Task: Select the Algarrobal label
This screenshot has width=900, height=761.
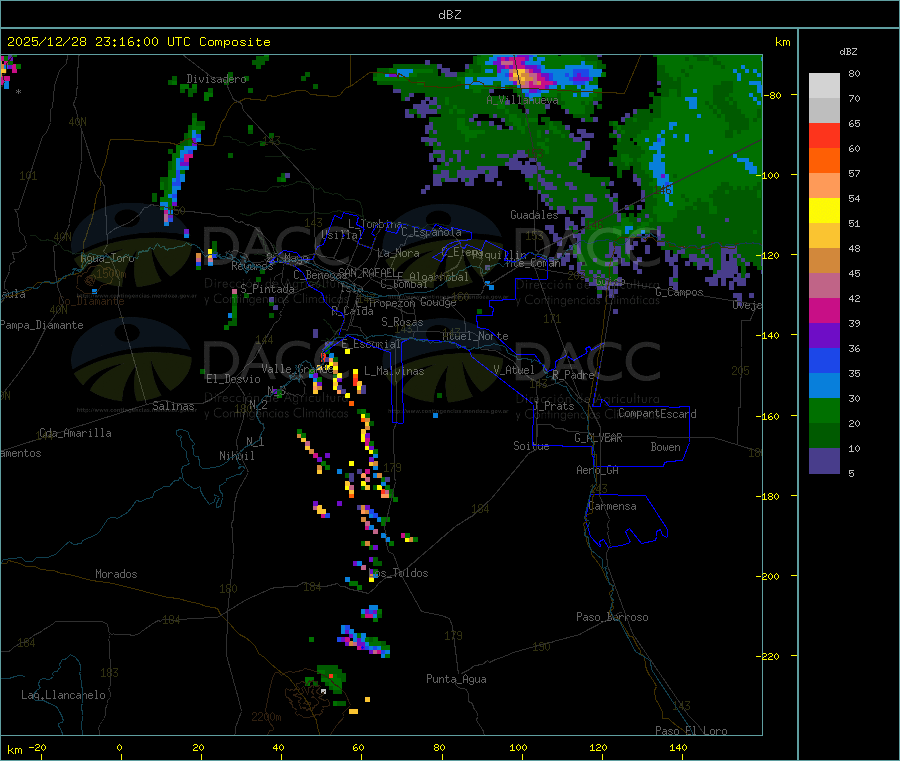Action: point(439,277)
